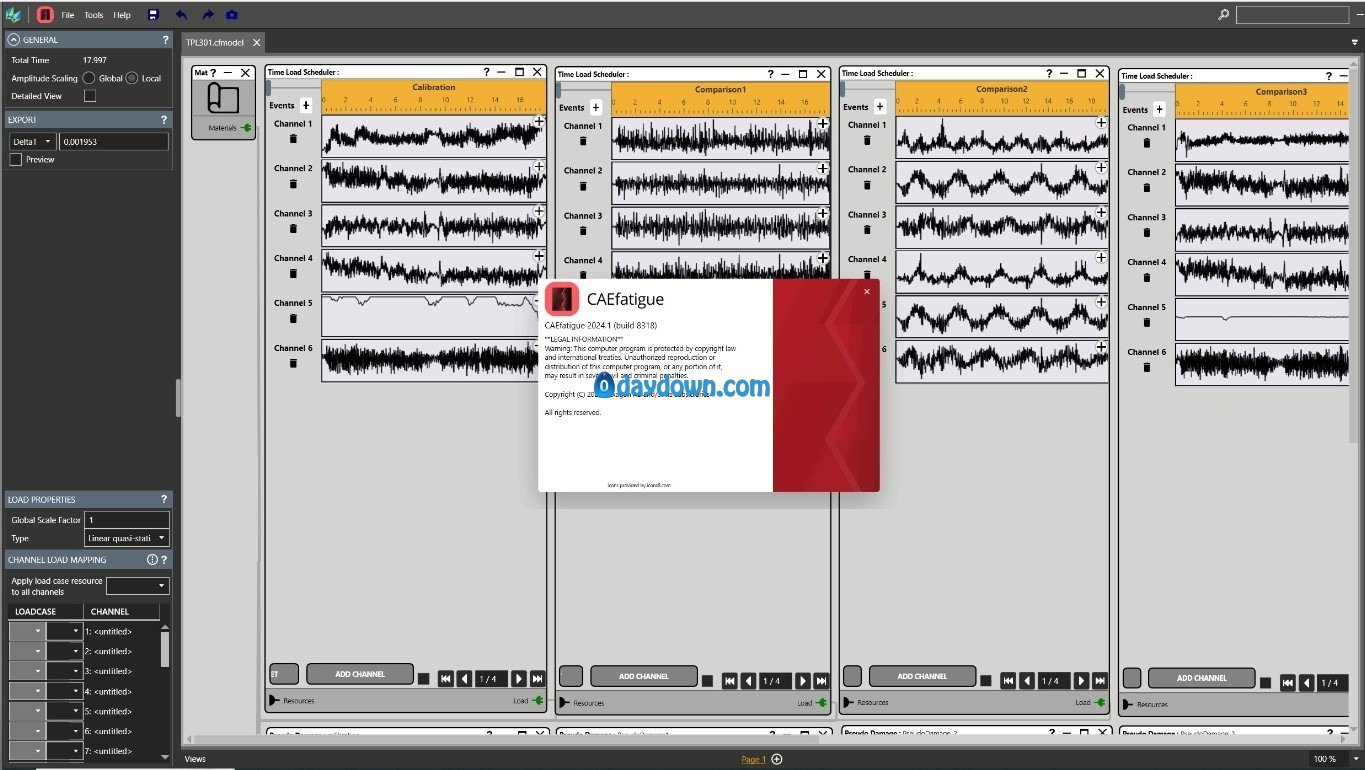The image size is (1365, 770).
Task: Open the Help menu
Action: coord(122,15)
